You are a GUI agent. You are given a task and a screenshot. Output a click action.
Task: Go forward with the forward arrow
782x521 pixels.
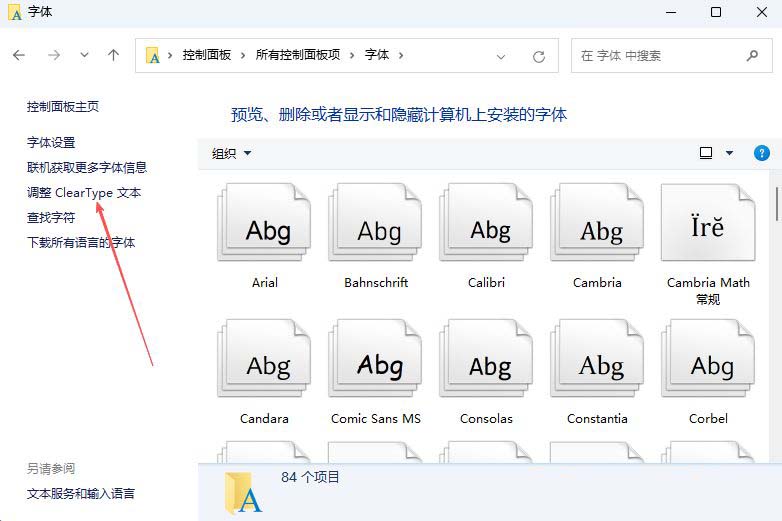point(54,55)
